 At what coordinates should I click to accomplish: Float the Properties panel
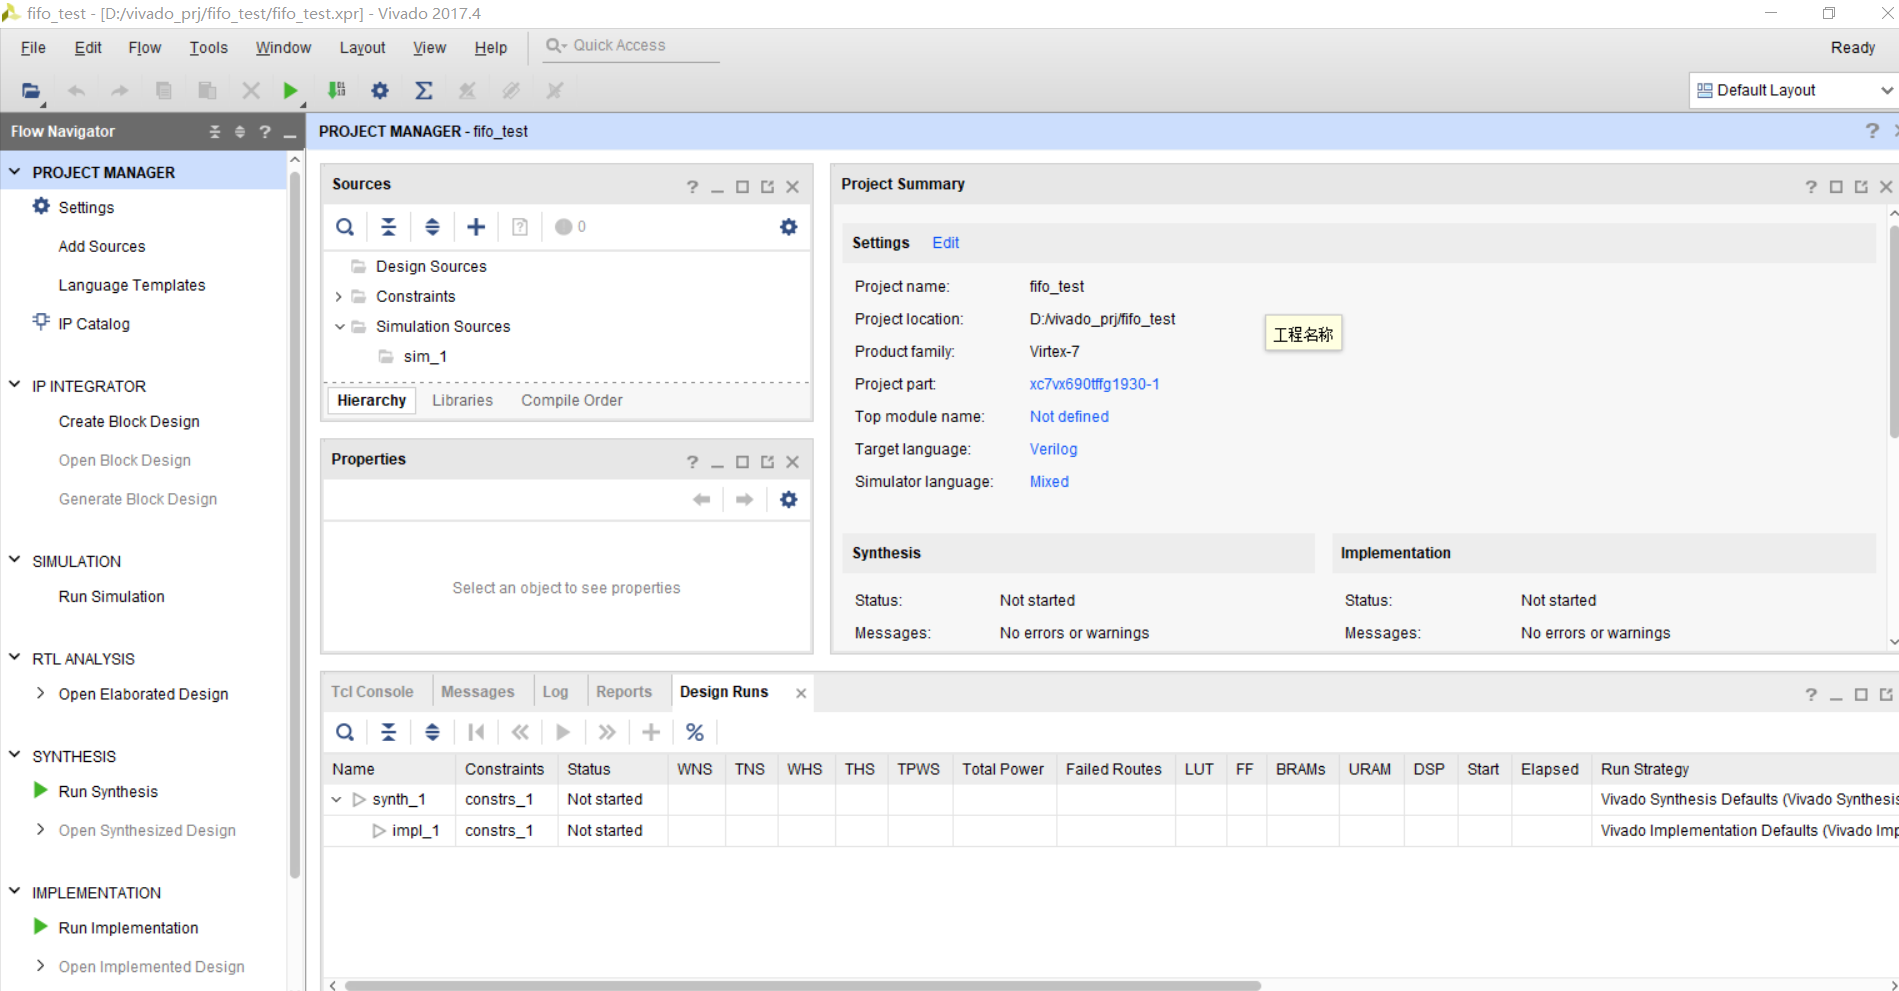[x=767, y=462]
